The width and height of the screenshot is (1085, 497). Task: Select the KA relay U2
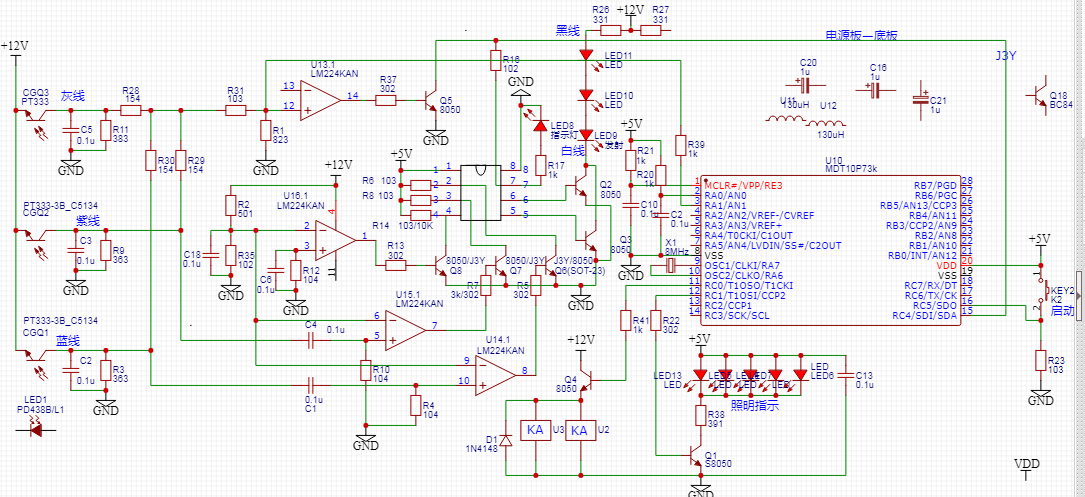point(579,431)
